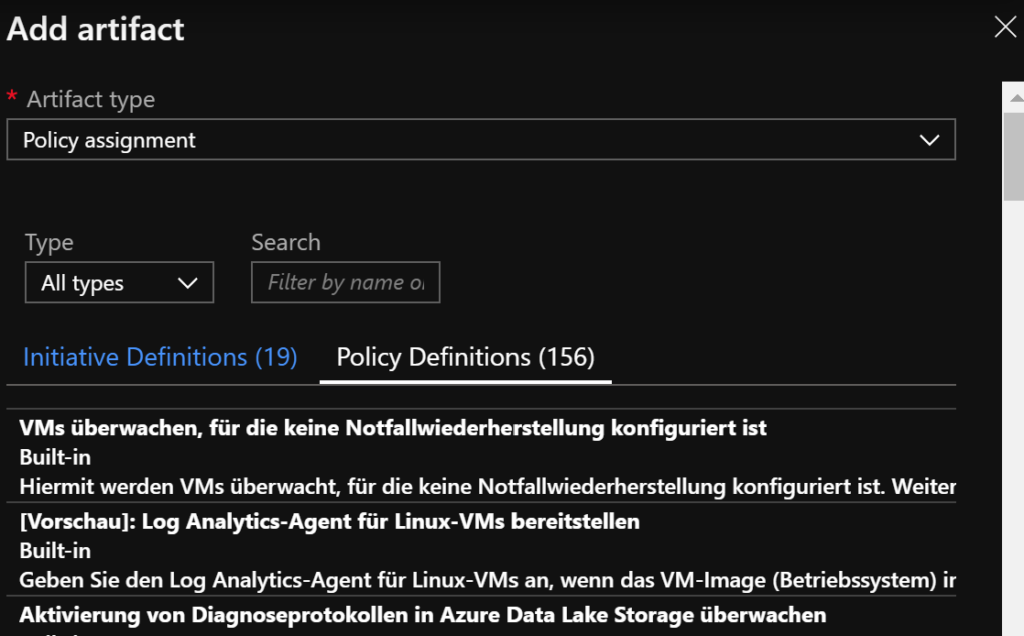This screenshot has height=636, width=1024.
Task: Close the Add artifact panel
Action: pos(1005,27)
